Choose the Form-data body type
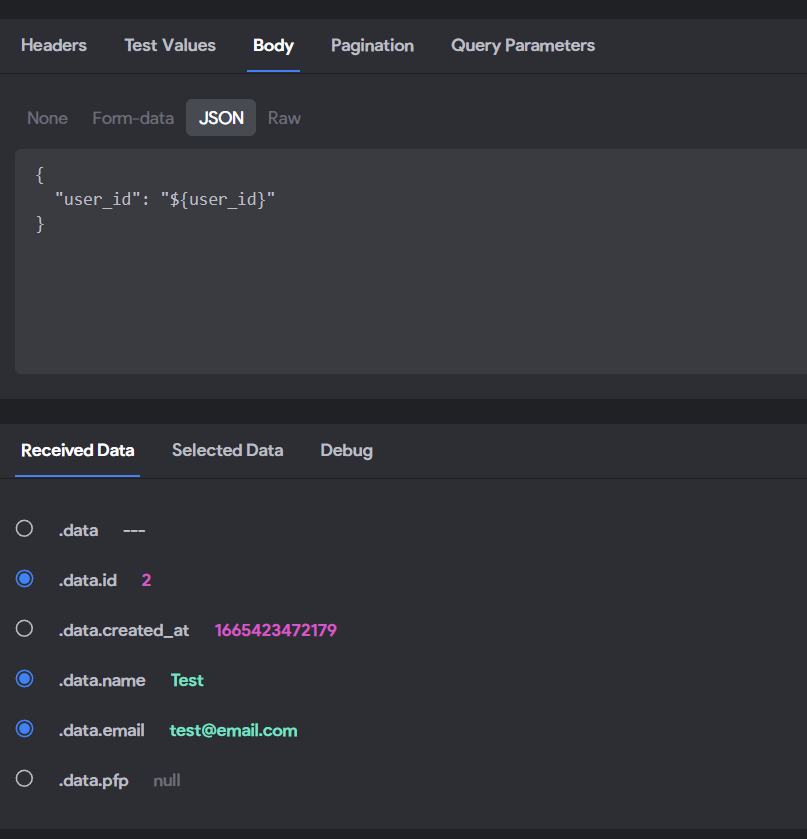Viewport: 807px width, 839px height. click(x=133, y=118)
